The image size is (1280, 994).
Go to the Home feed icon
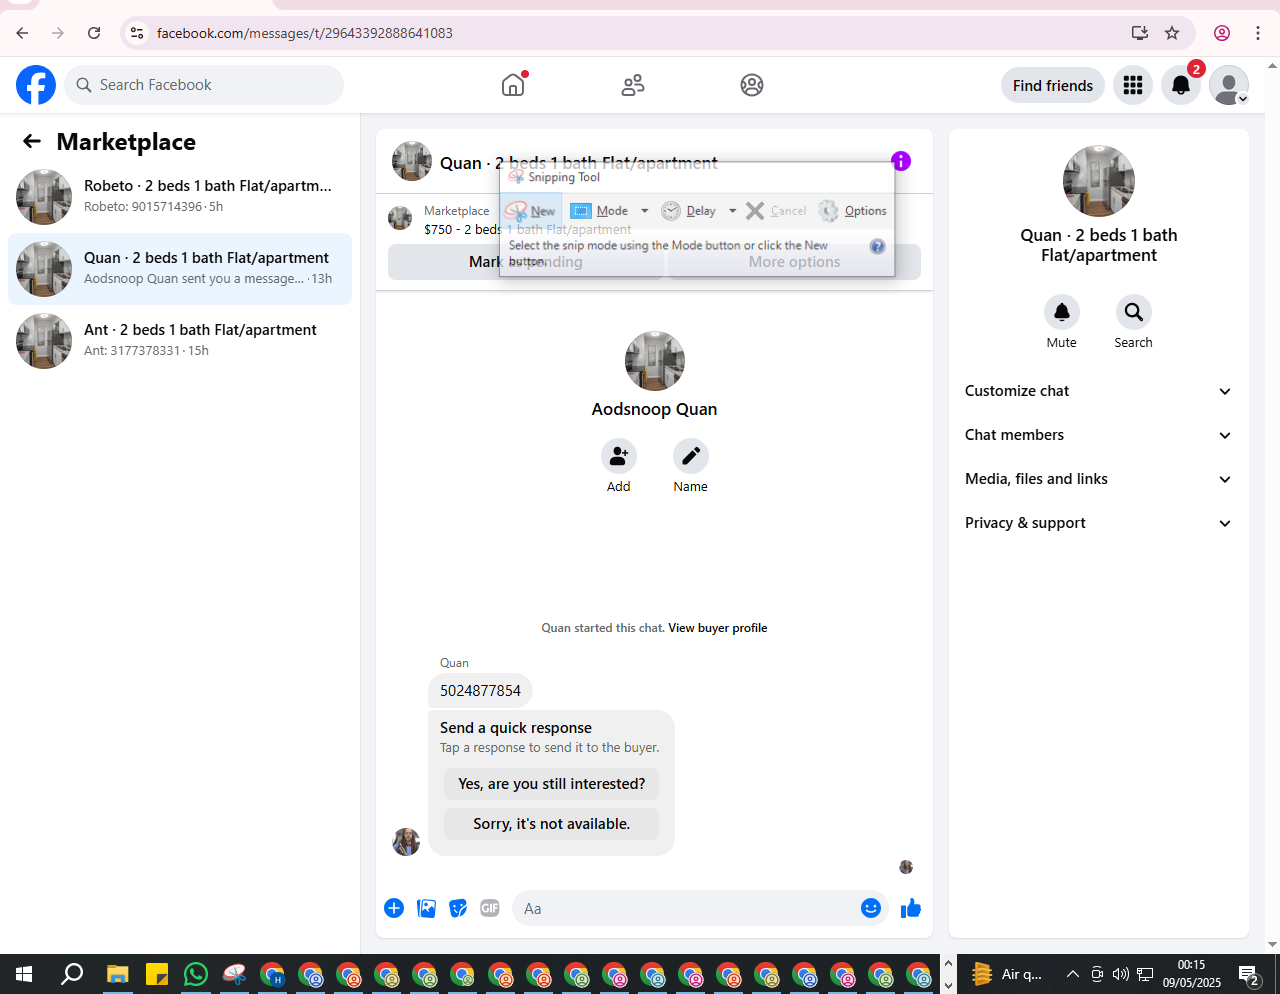point(513,85)
